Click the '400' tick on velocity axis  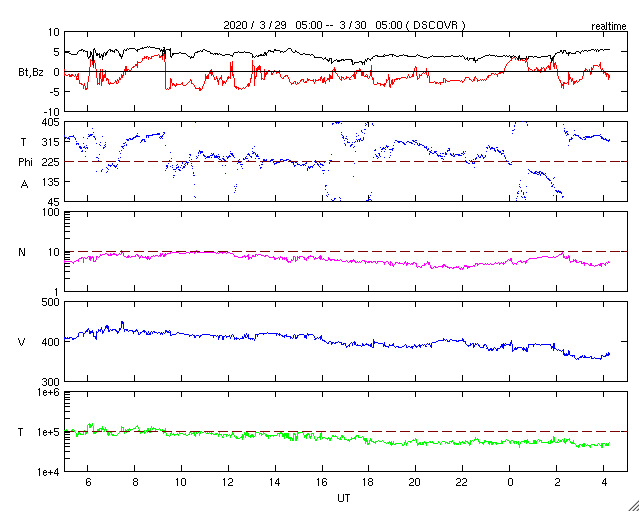coord(52,342)
